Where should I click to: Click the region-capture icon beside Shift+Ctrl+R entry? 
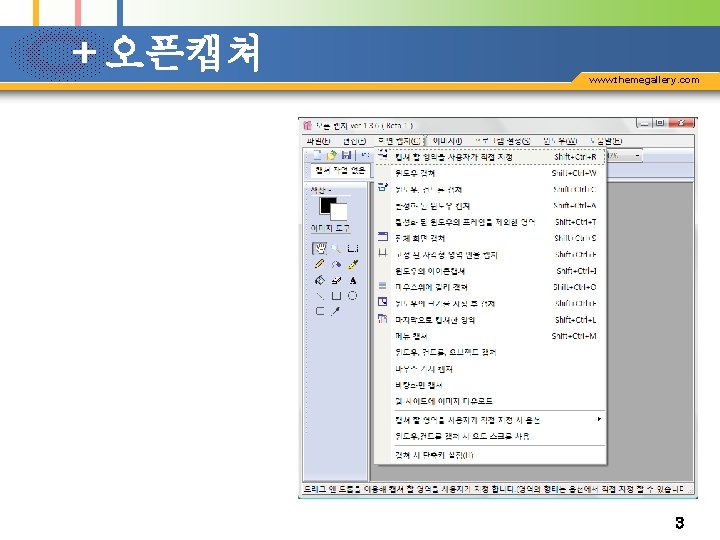(x=382, y=155)
